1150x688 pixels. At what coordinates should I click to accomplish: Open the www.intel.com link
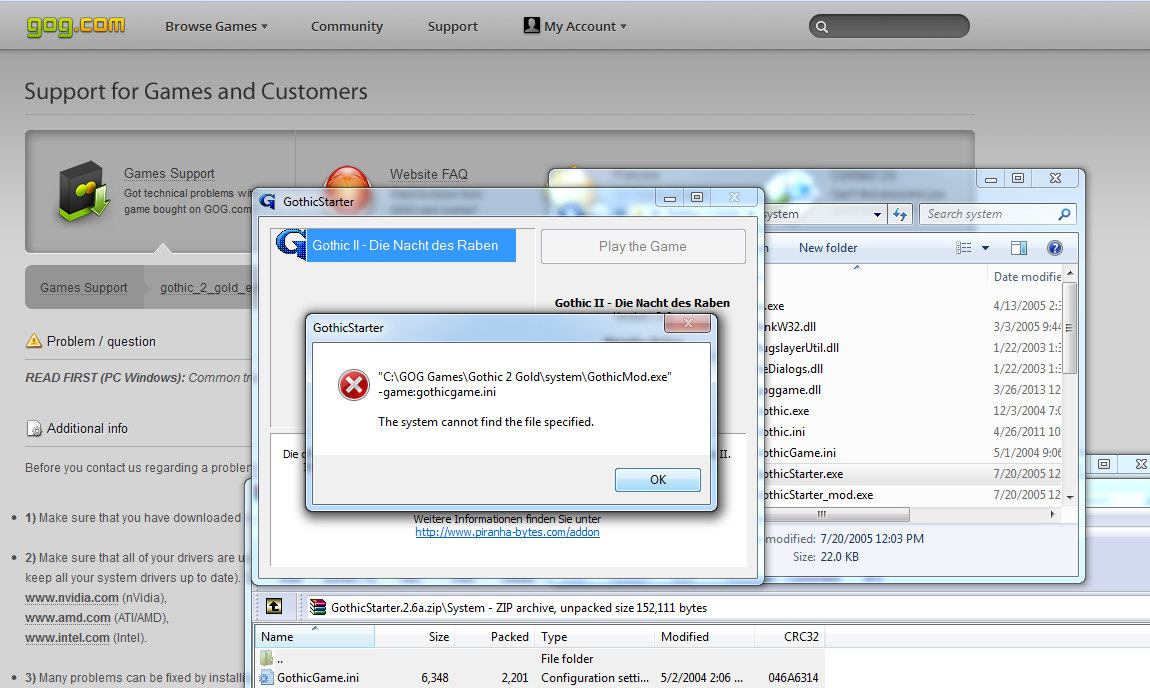pyautogui.click(x=67, y=637)
